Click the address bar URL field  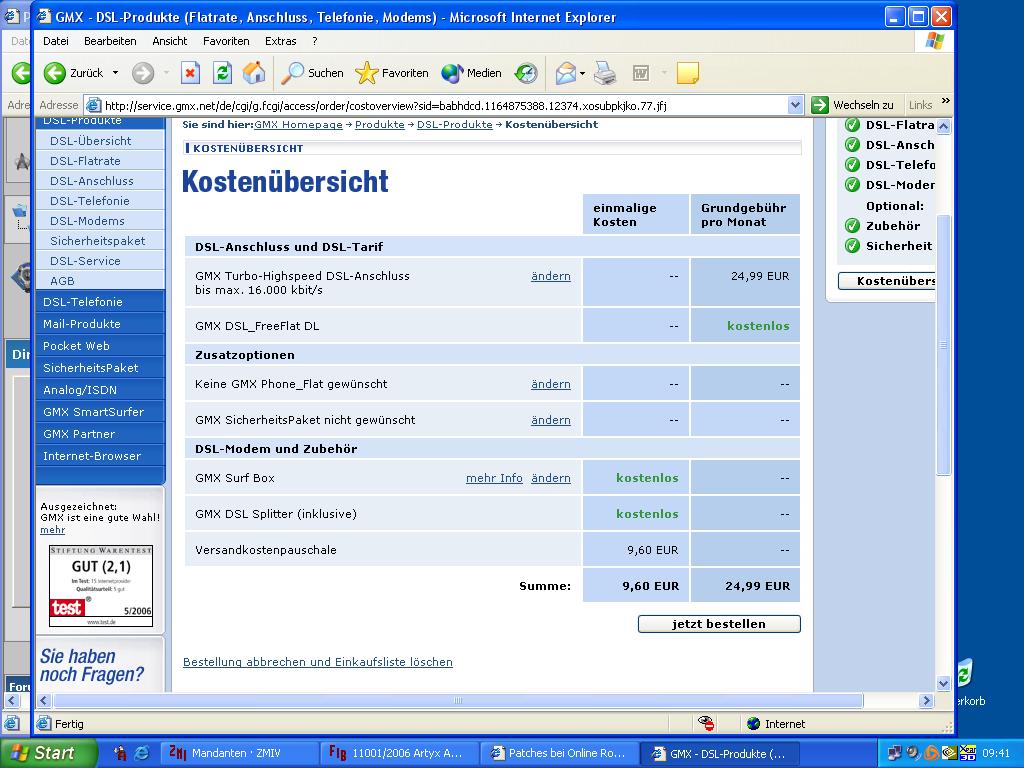[x=440, y=105]
